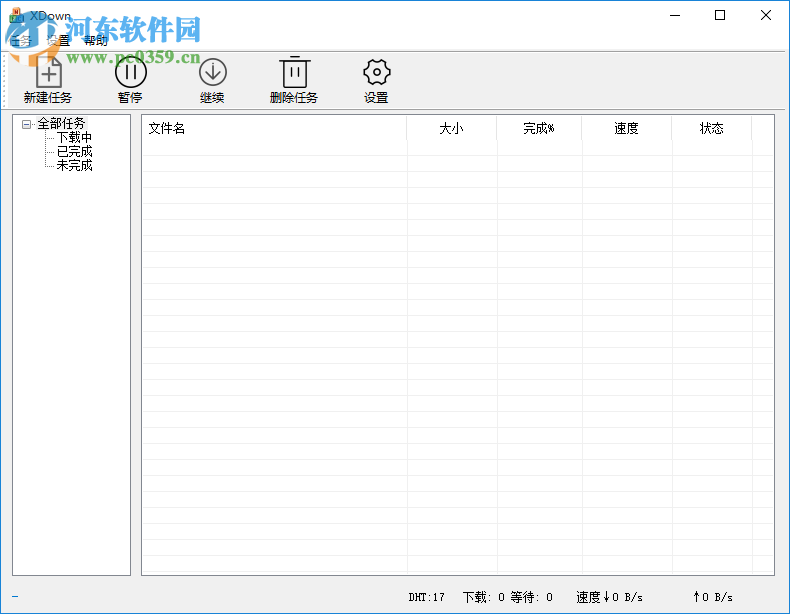Image resolution: width=790 pixels, height=614 pixels.
Task: Collapse the 全部任务 tree node
Action: 26,124
